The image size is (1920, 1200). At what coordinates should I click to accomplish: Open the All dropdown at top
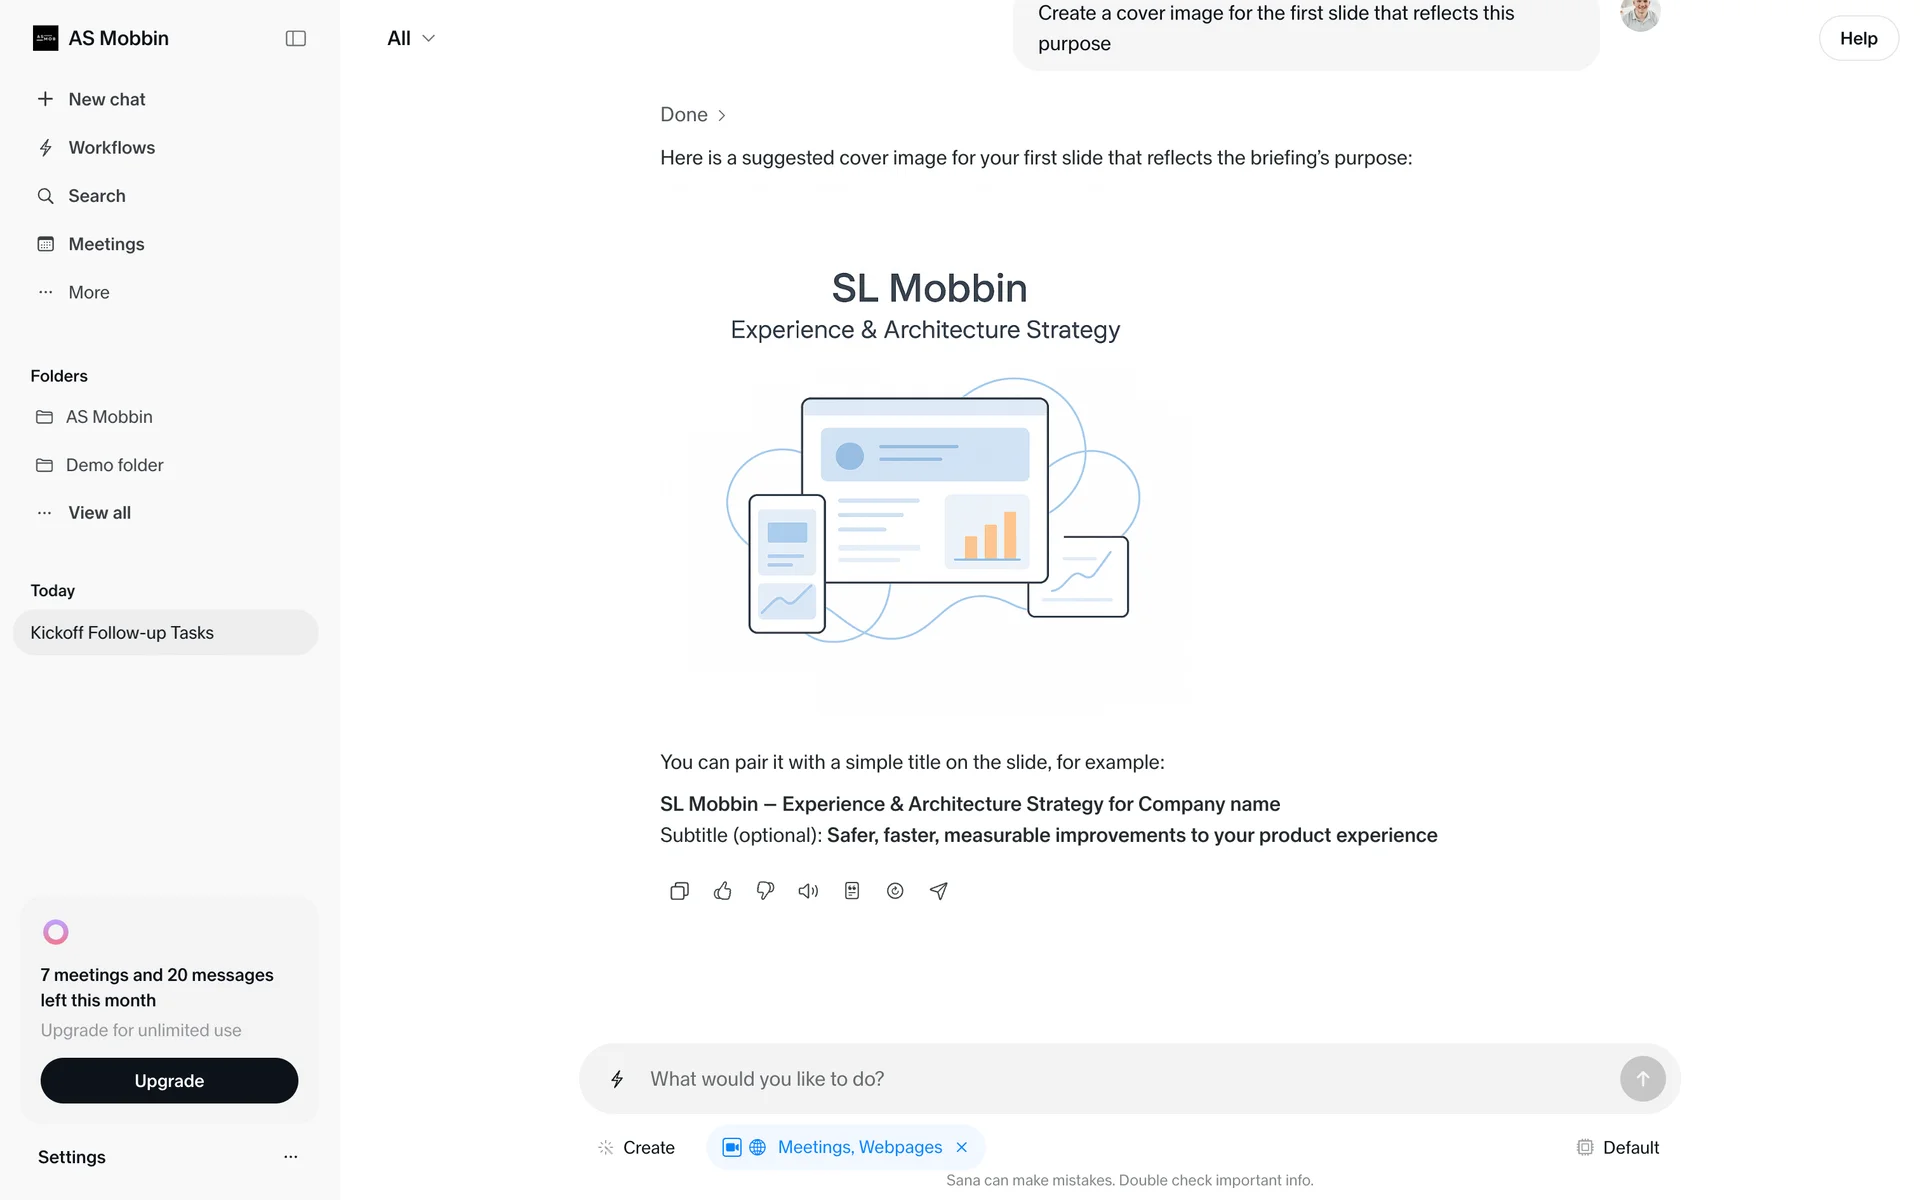(x=411, y=38)
